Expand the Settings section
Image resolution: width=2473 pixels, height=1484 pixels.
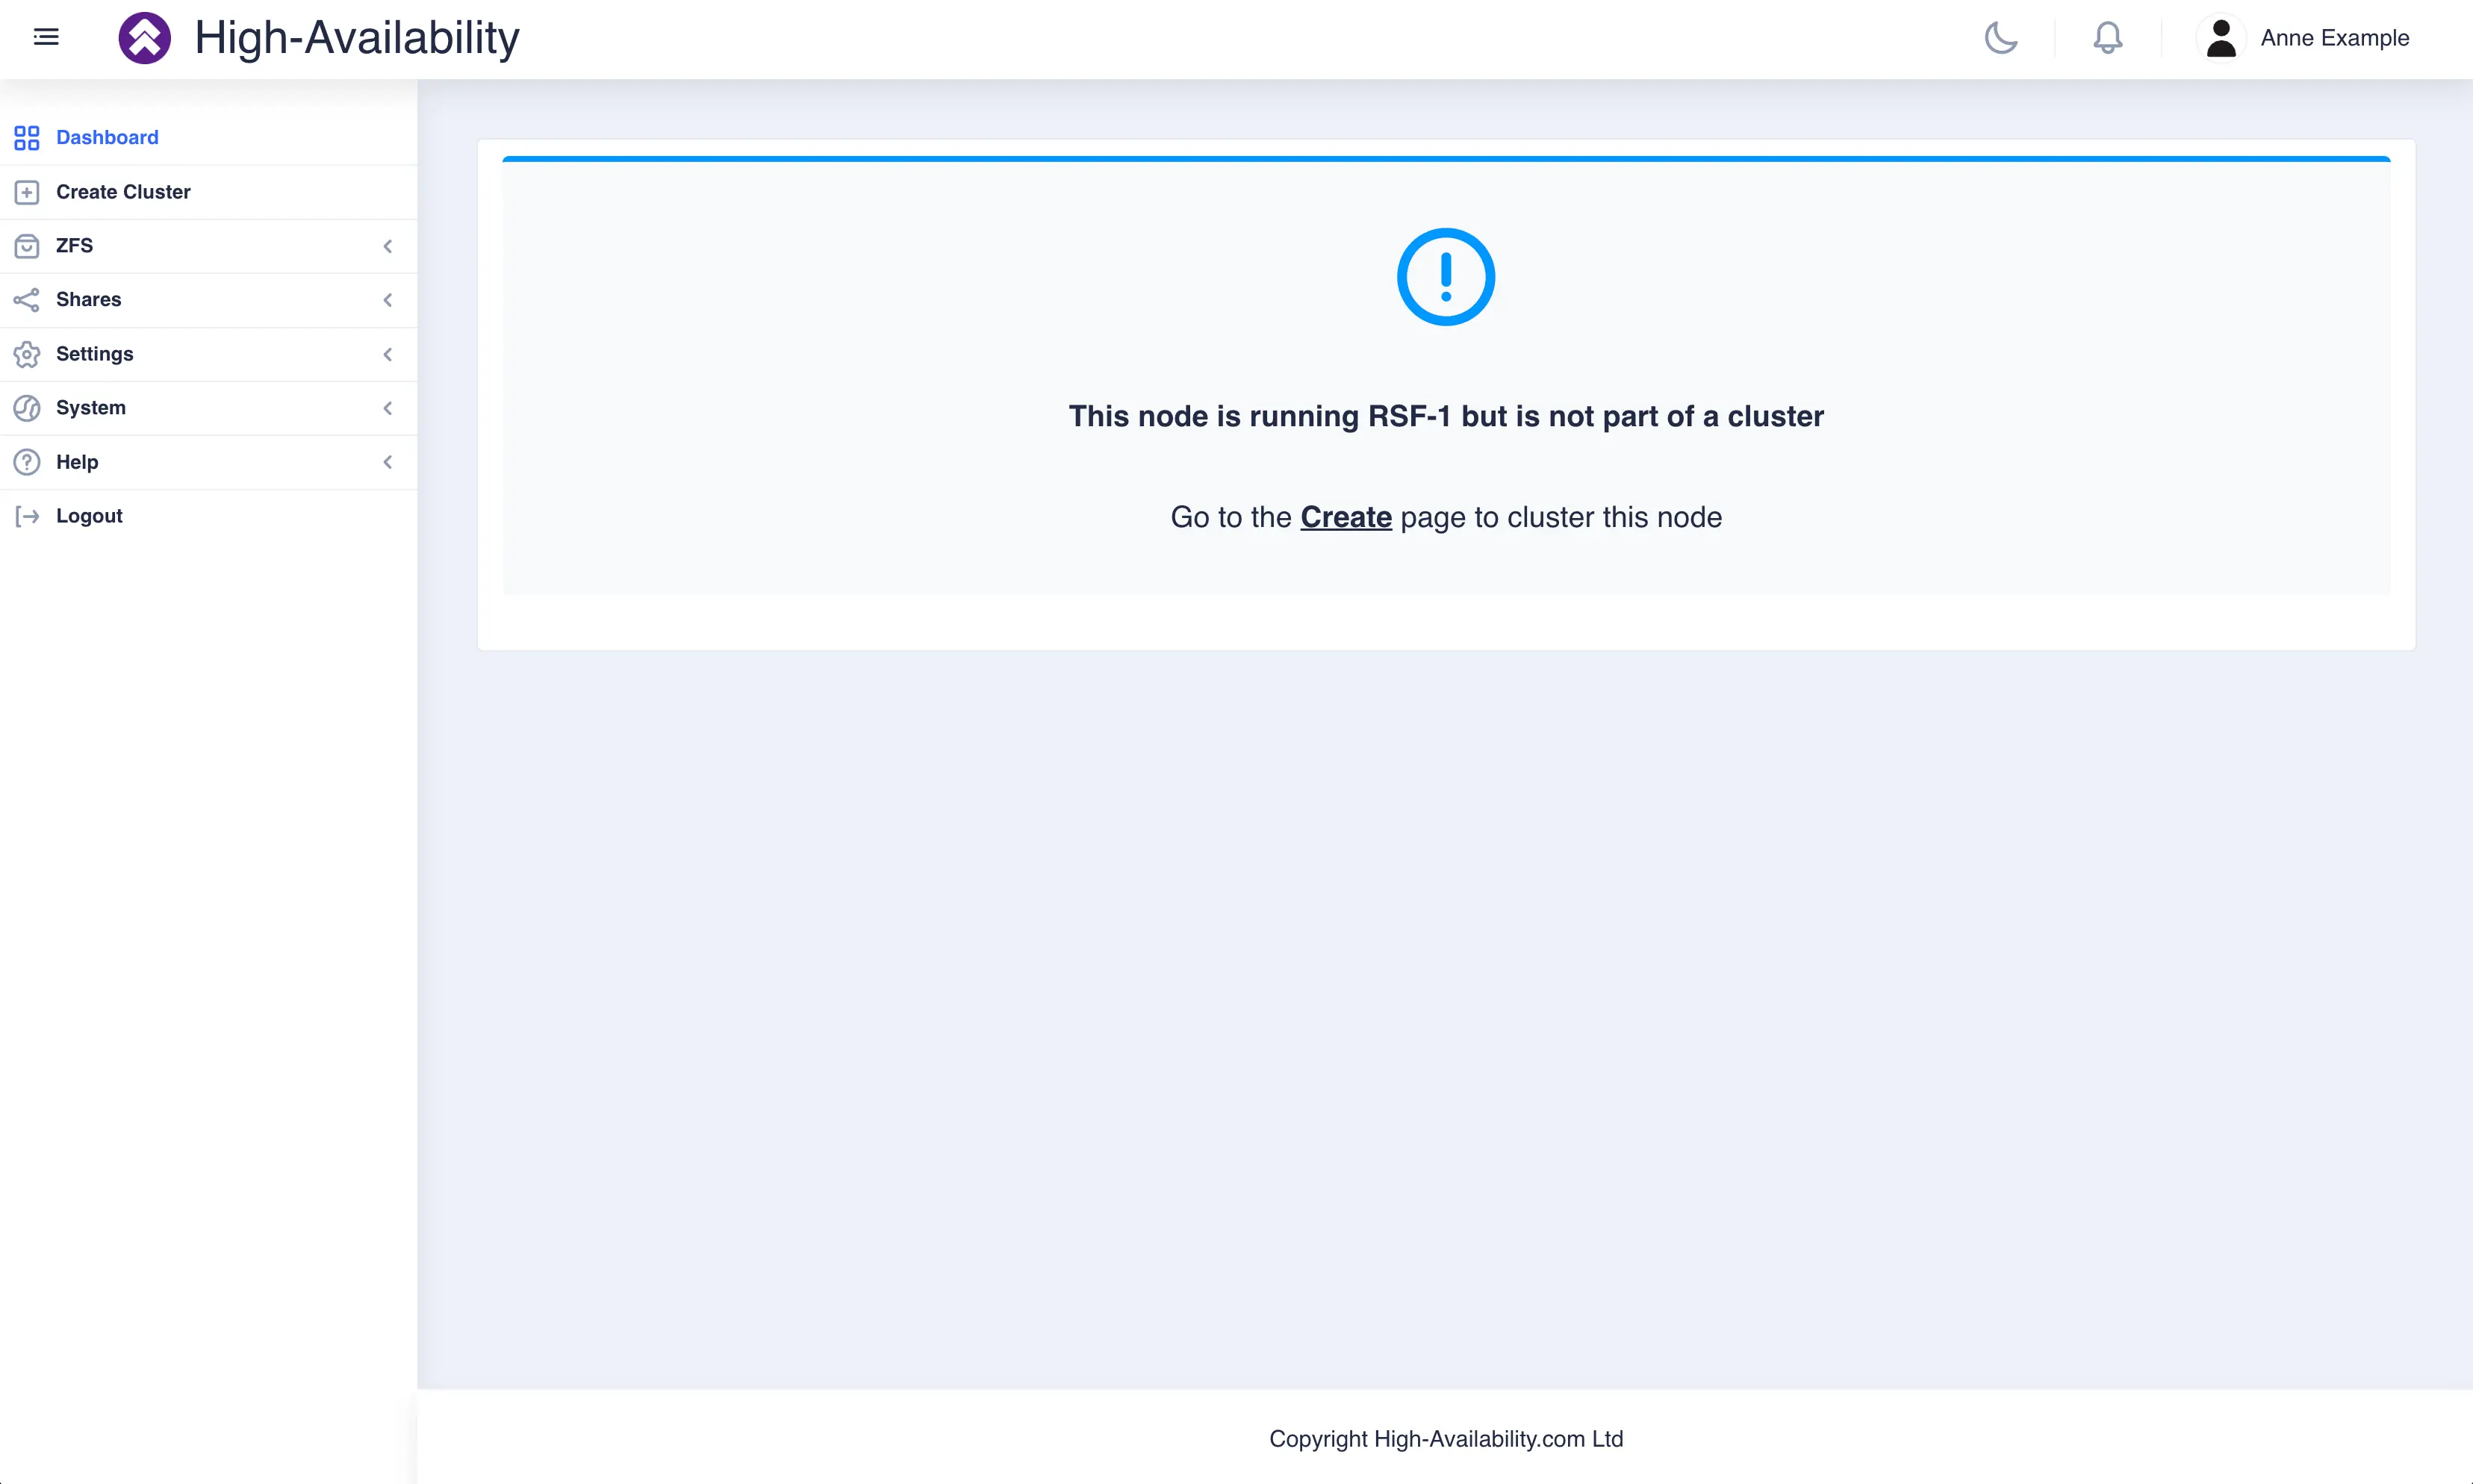coord(388,353)
